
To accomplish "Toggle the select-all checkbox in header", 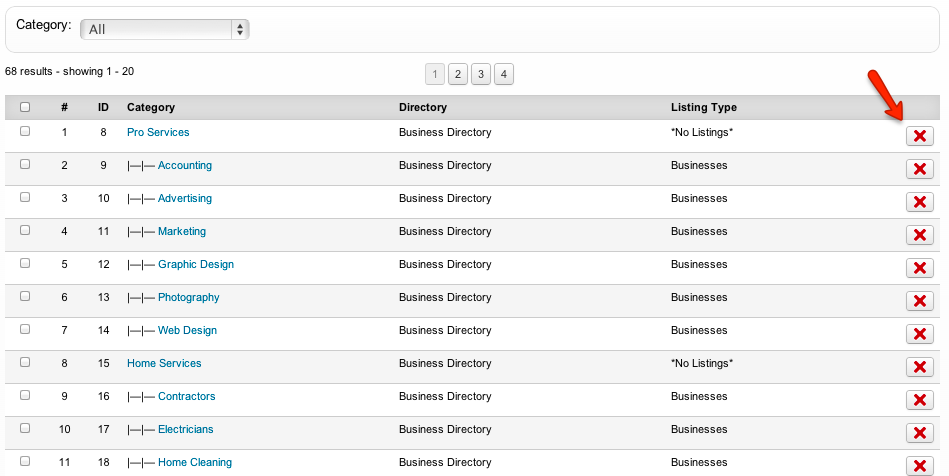I will (25, 107).
